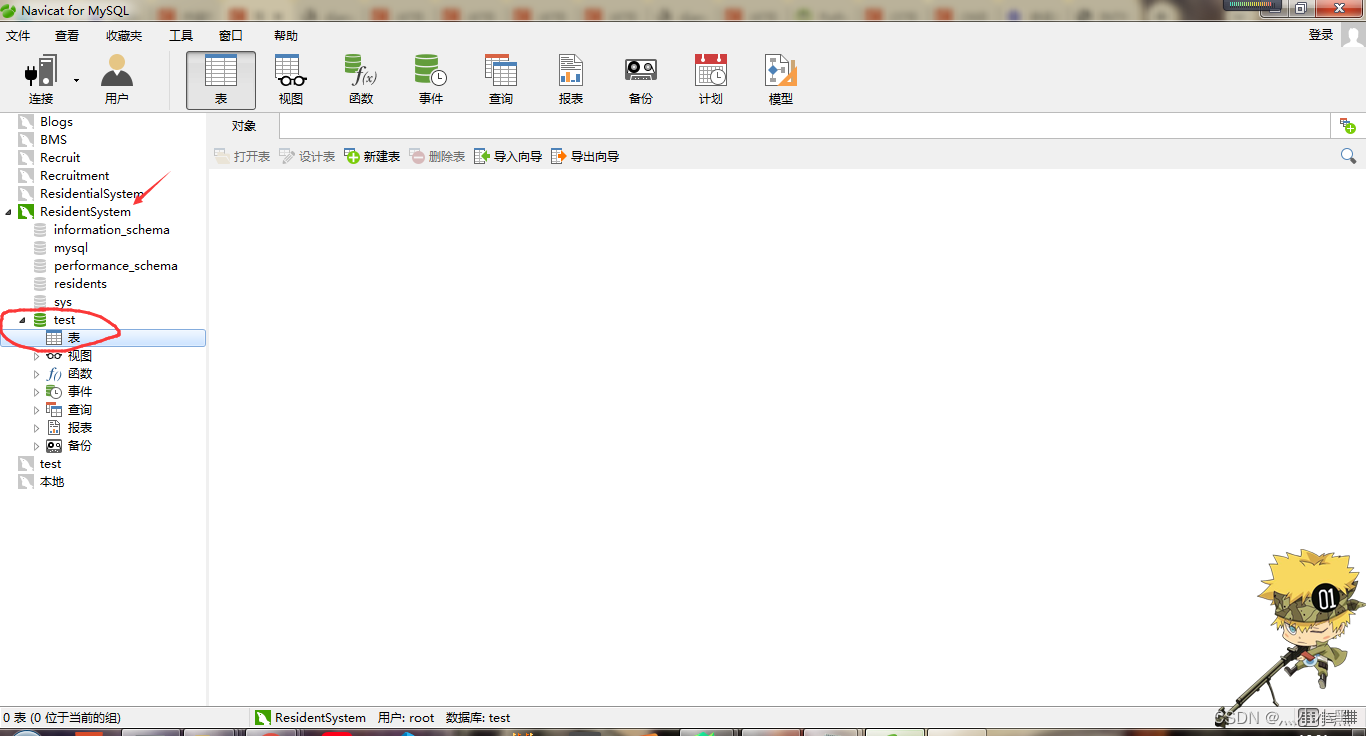
Task: Click the '数据库: test' status bar text
Action: (478, 718)
